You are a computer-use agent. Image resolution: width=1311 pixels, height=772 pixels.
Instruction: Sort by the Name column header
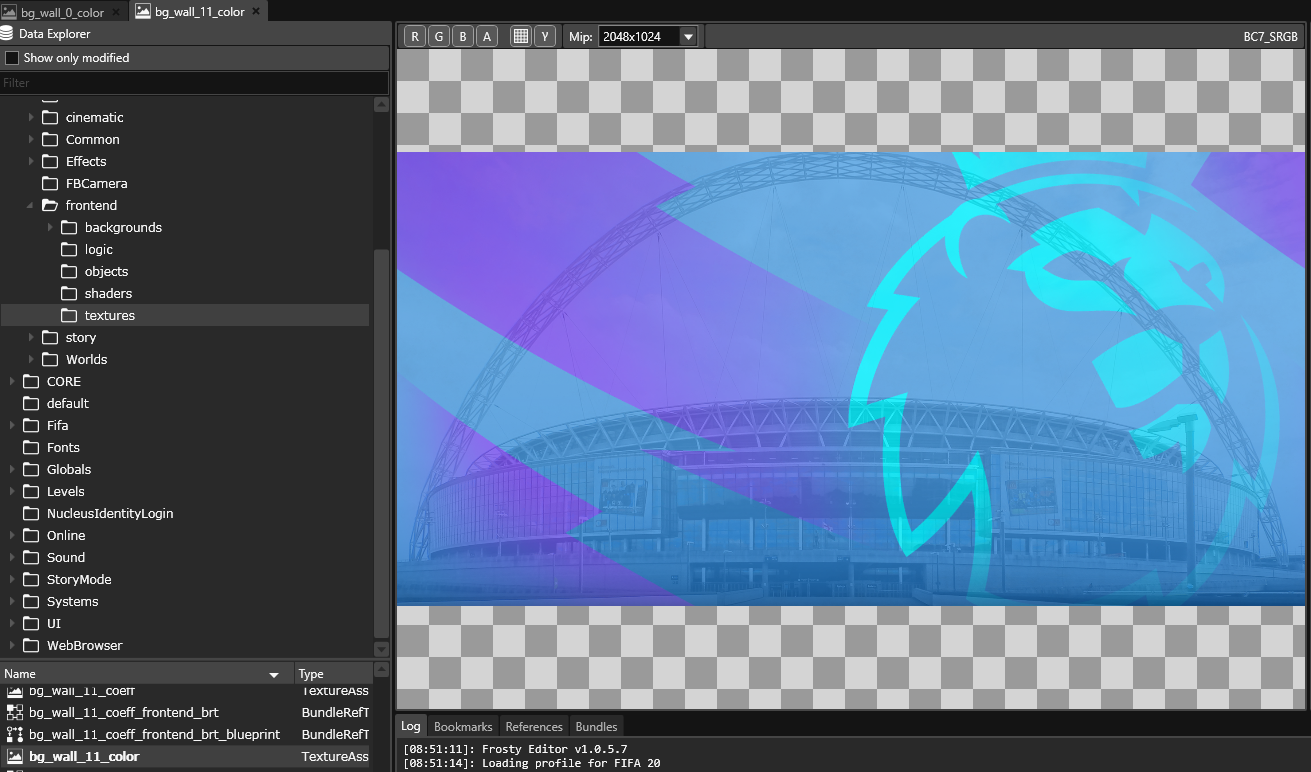point(147,674)
